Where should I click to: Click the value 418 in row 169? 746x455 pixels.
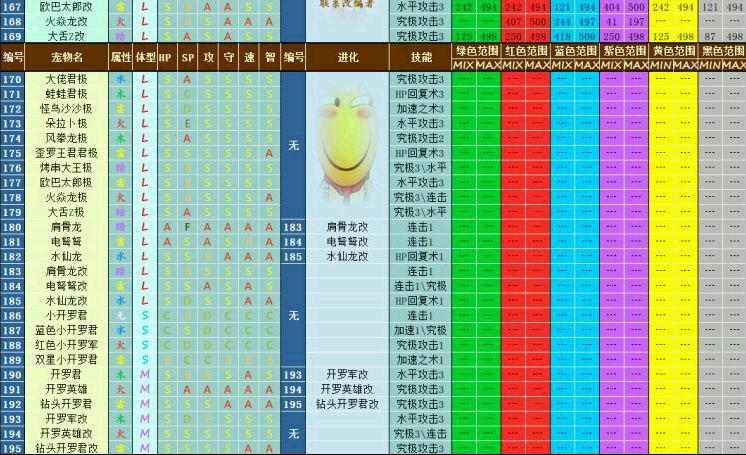click(562, 37)
